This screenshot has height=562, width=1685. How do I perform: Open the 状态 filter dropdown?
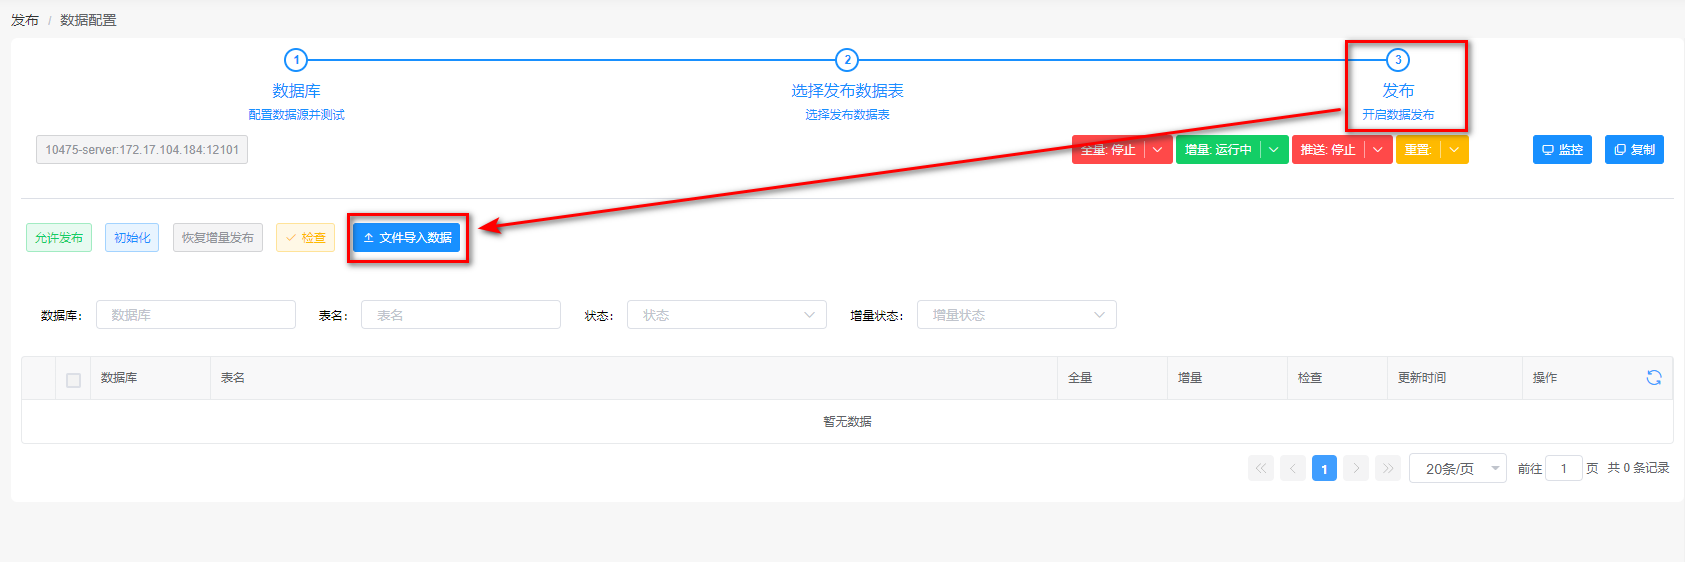[x=726, y=315]
